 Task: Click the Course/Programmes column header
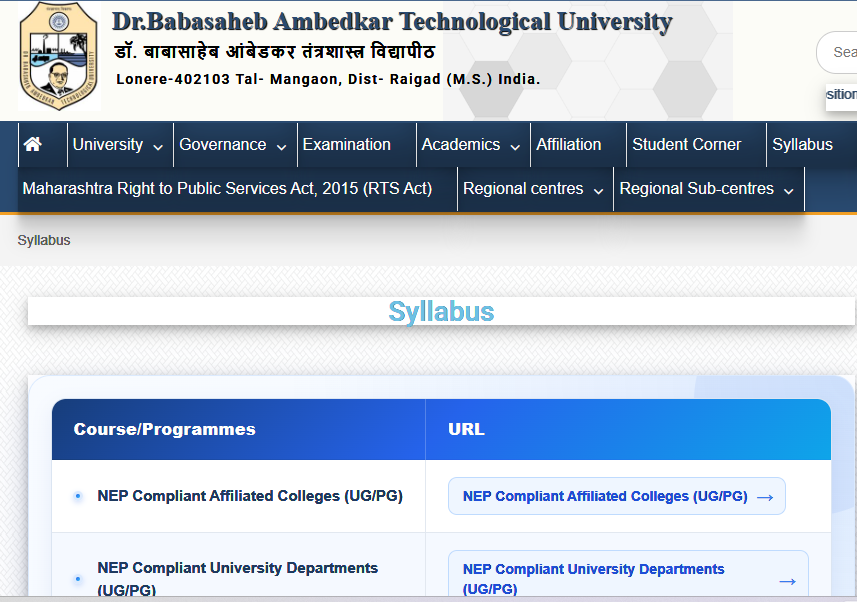point(165,430)
